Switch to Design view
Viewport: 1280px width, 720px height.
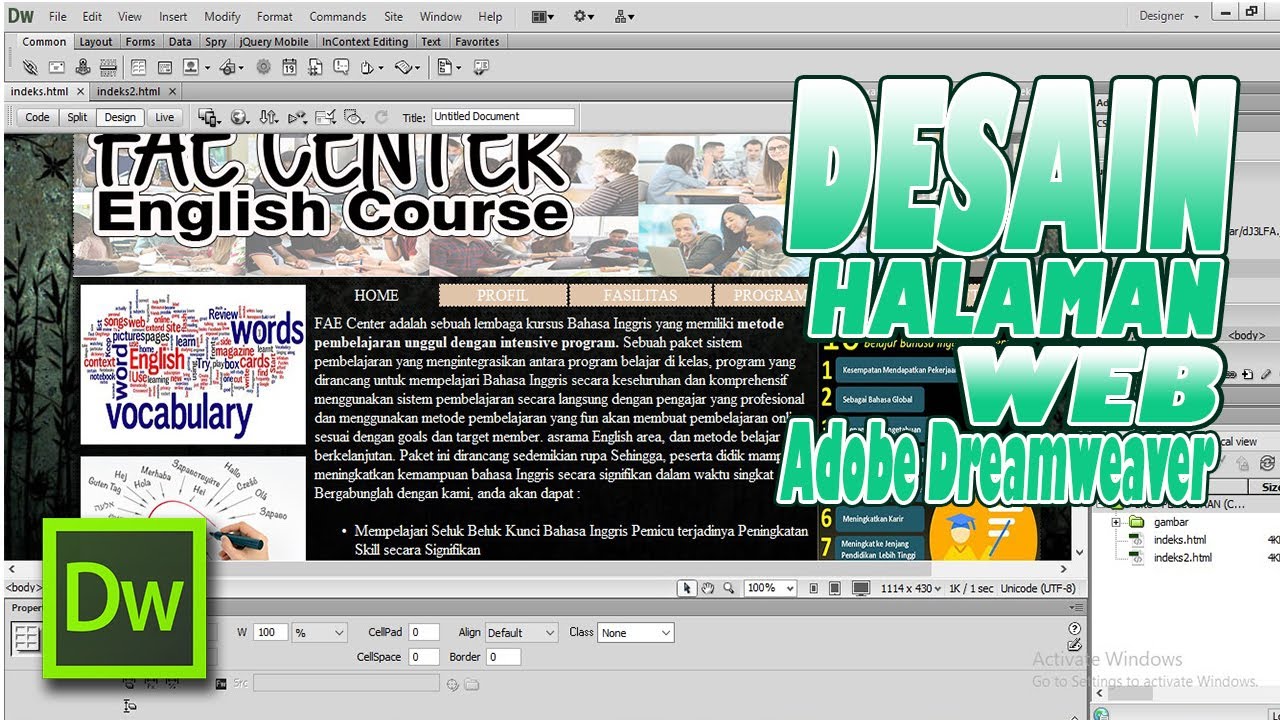coord(120,117)
